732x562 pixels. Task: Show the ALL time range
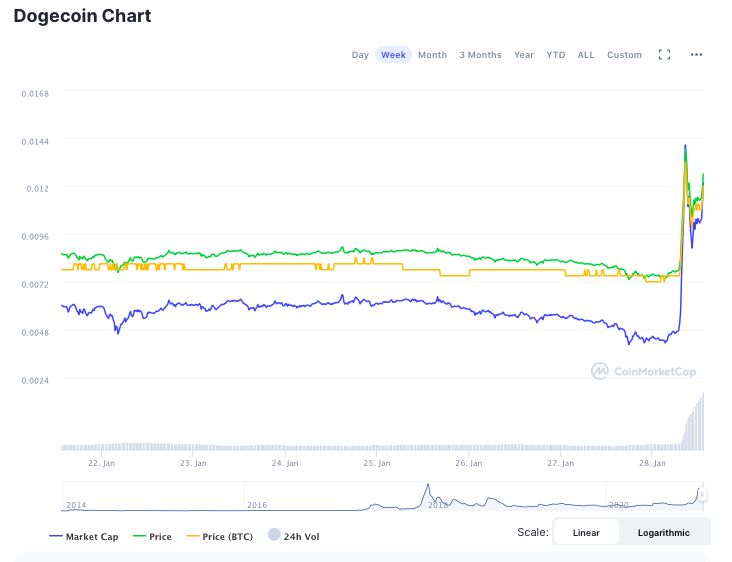[586, 55]
